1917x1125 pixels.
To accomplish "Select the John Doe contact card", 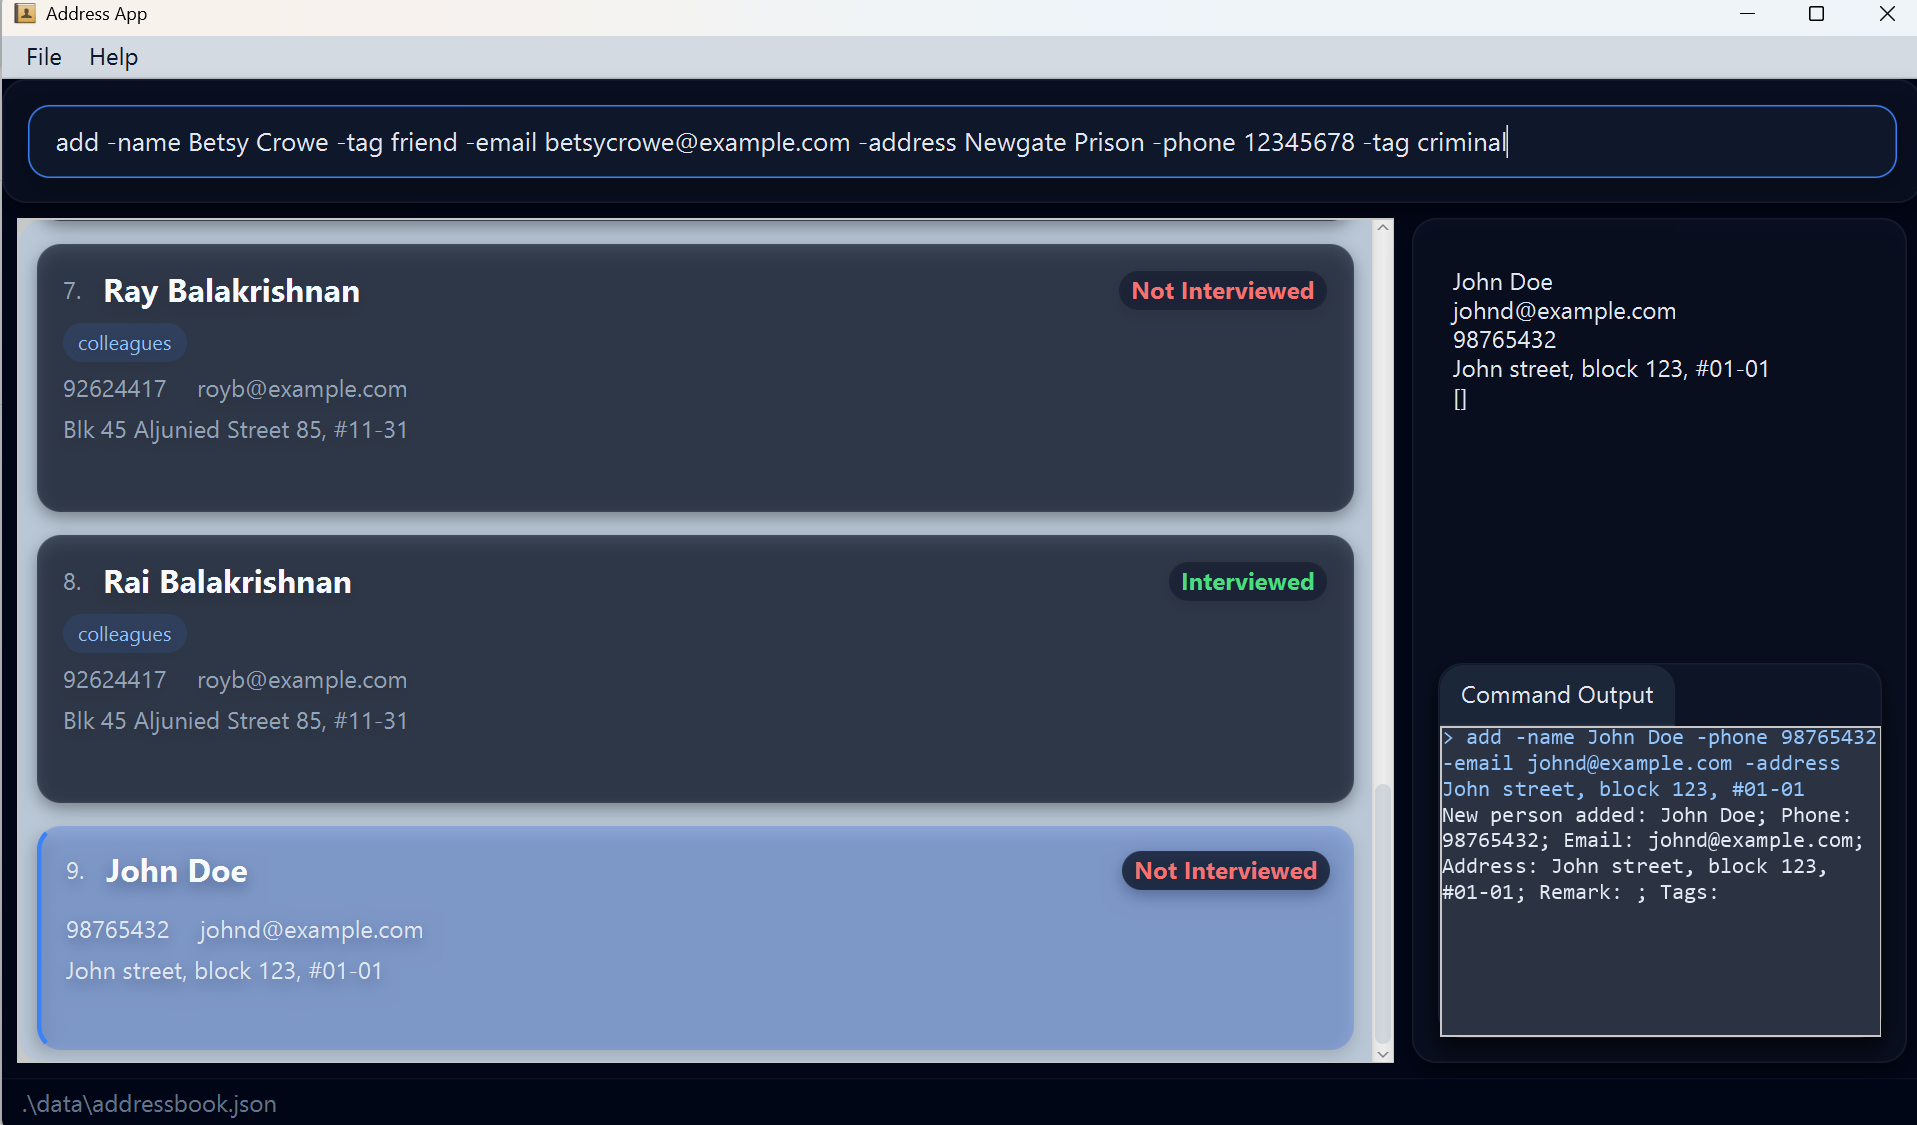I will [x=694, y=1000].
